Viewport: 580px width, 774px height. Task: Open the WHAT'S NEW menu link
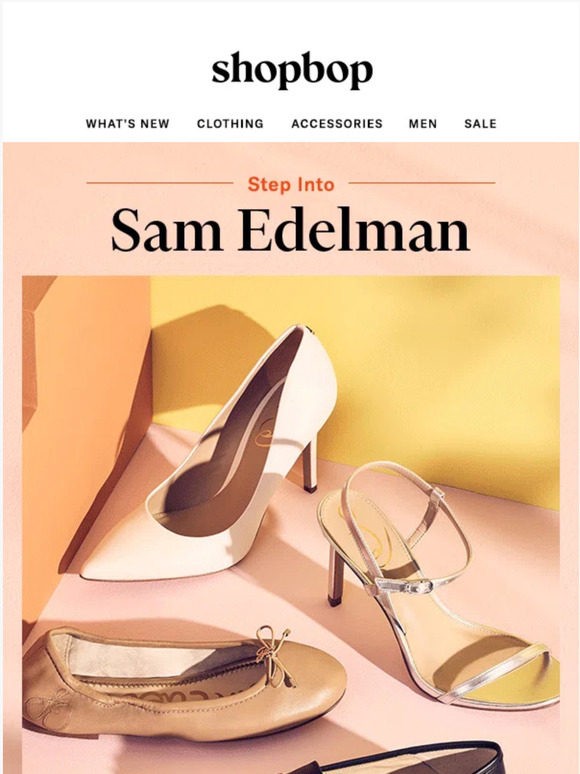tap(127, 123)
